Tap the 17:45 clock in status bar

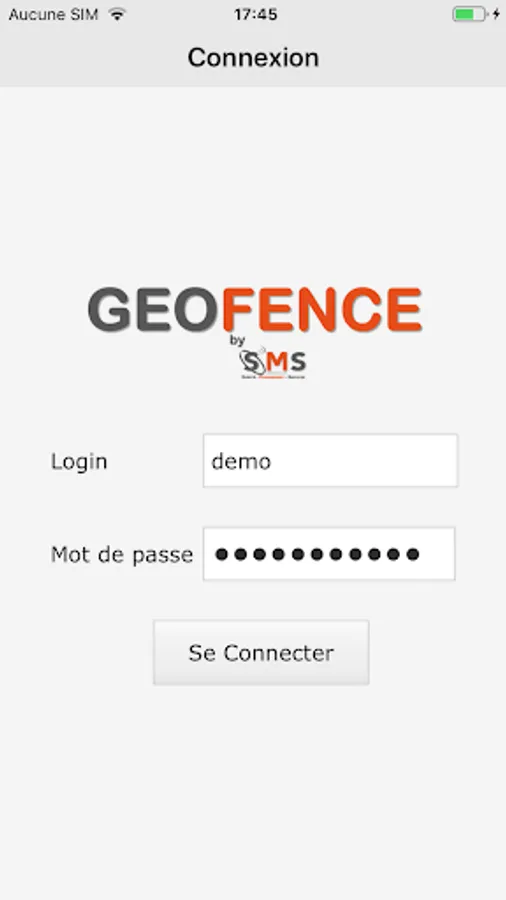click(256, 14)
